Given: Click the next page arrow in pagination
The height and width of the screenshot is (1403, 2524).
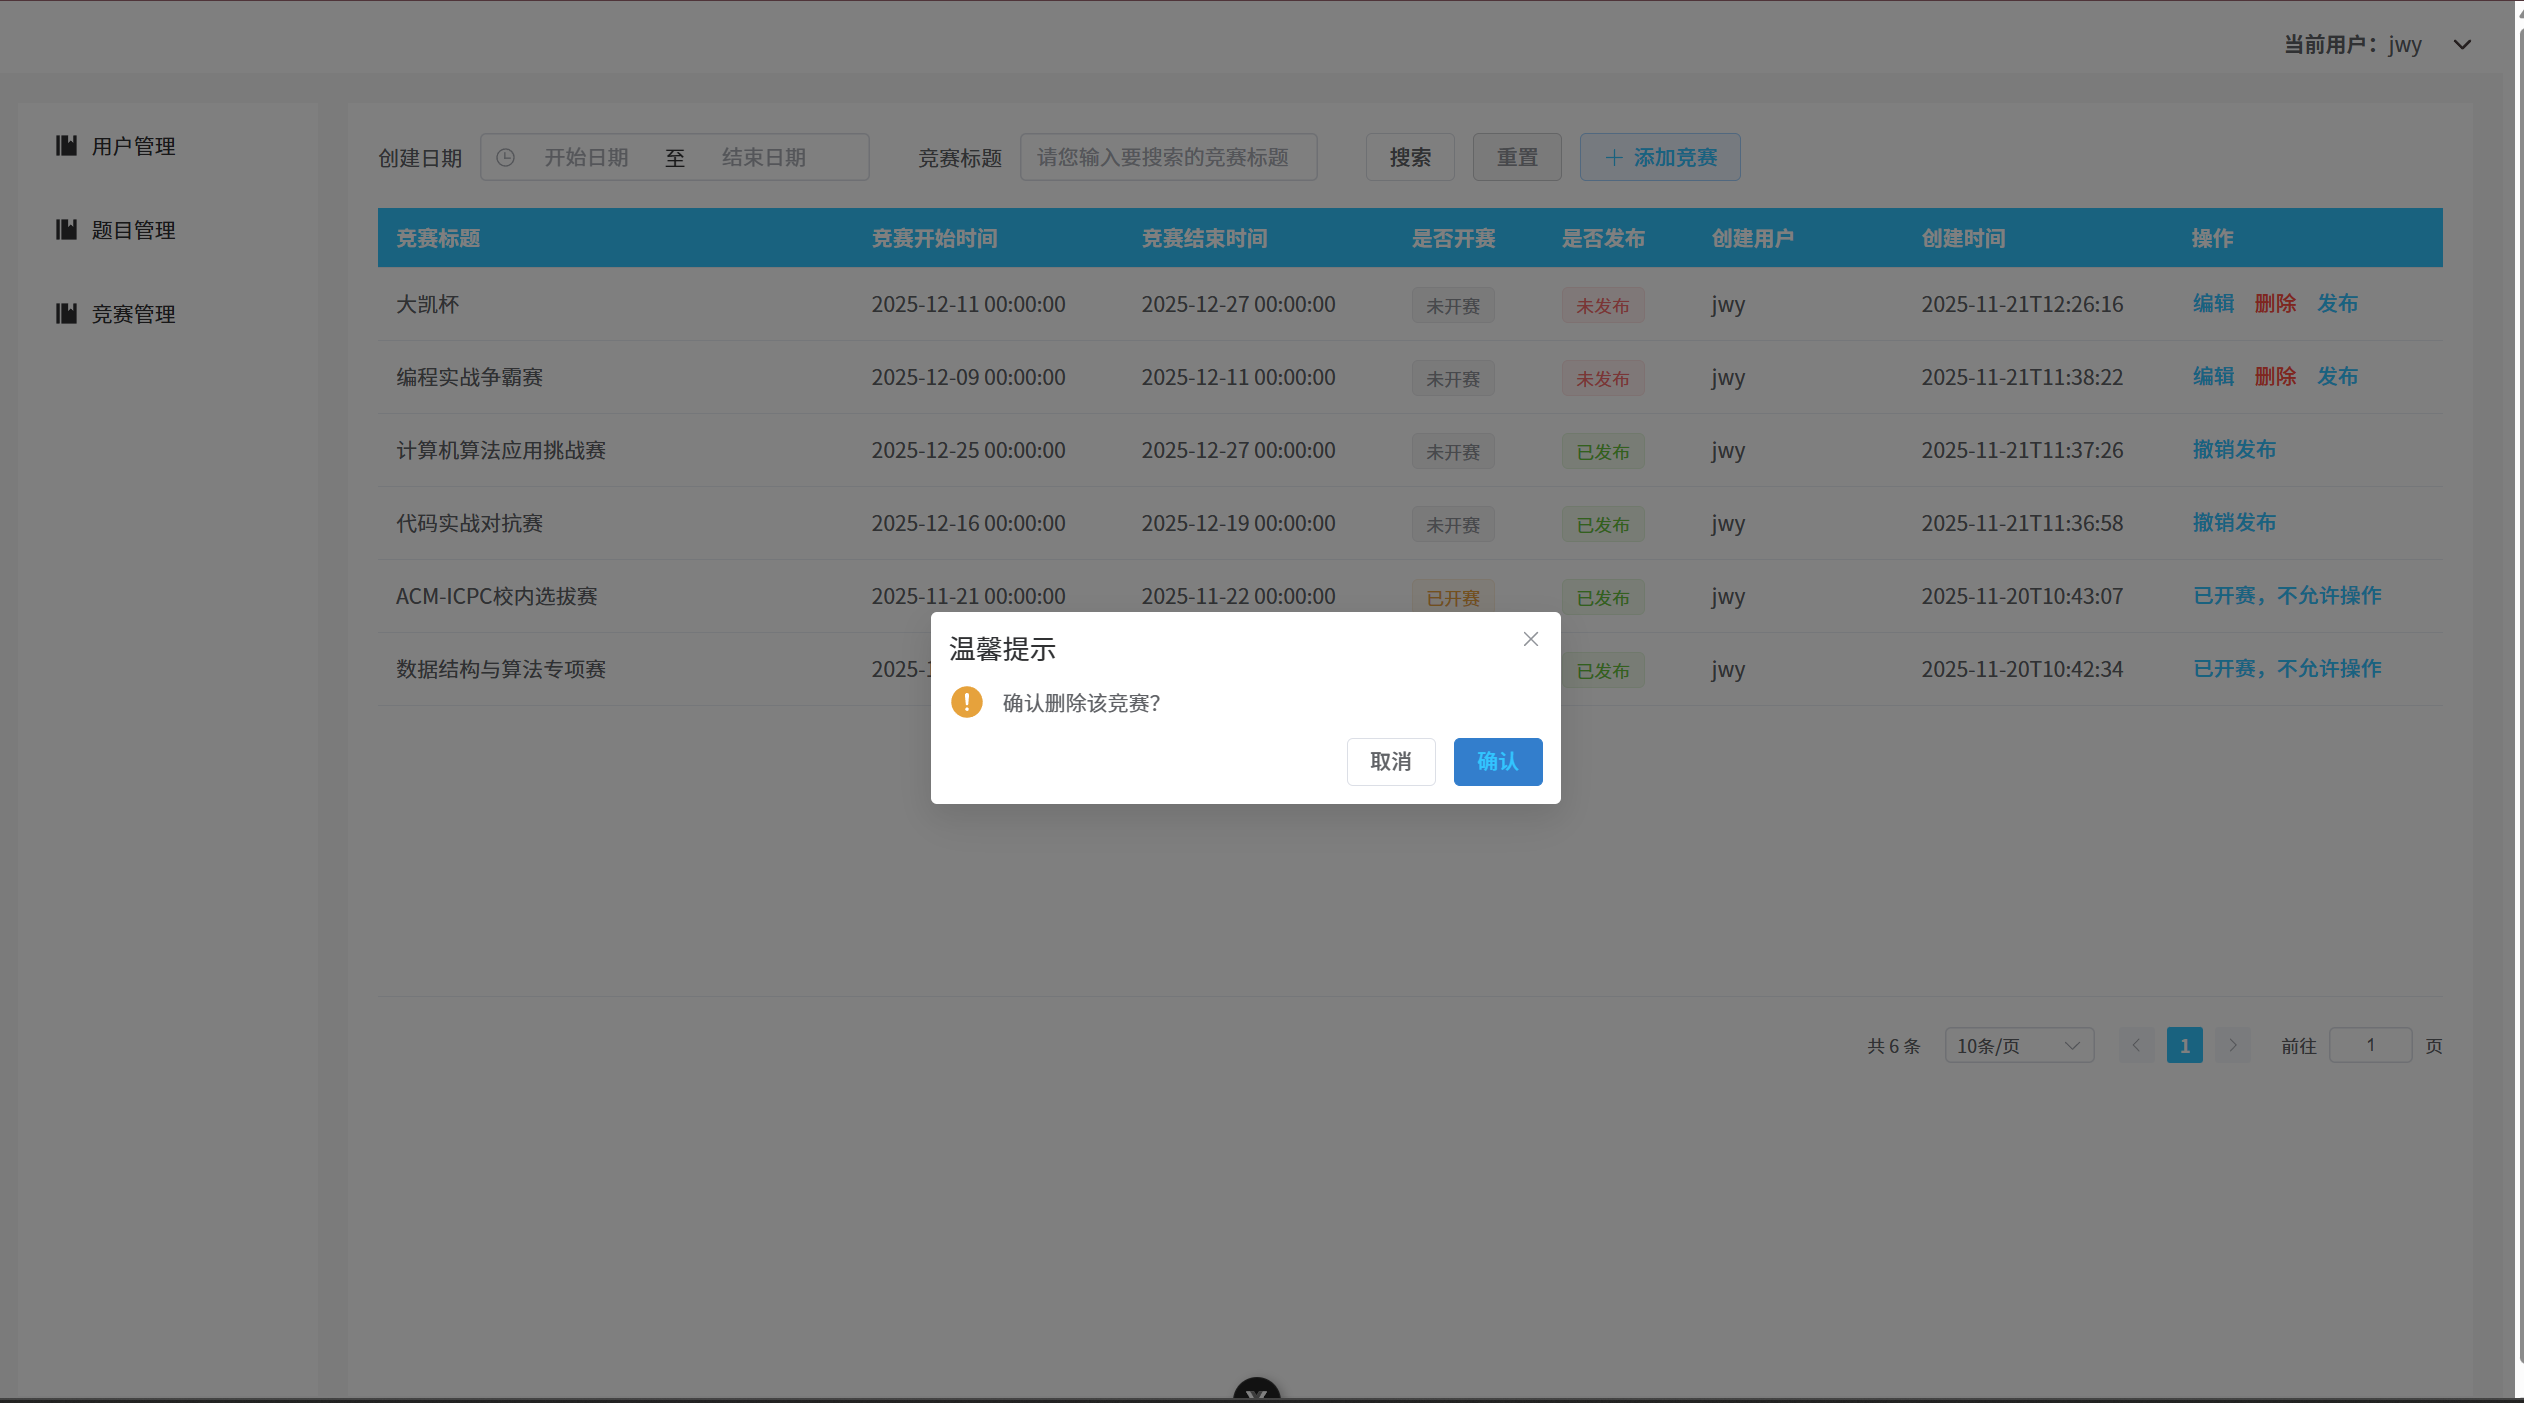Looking at the screenshot, I should pyautogui.click(x=2232, y=1045).
